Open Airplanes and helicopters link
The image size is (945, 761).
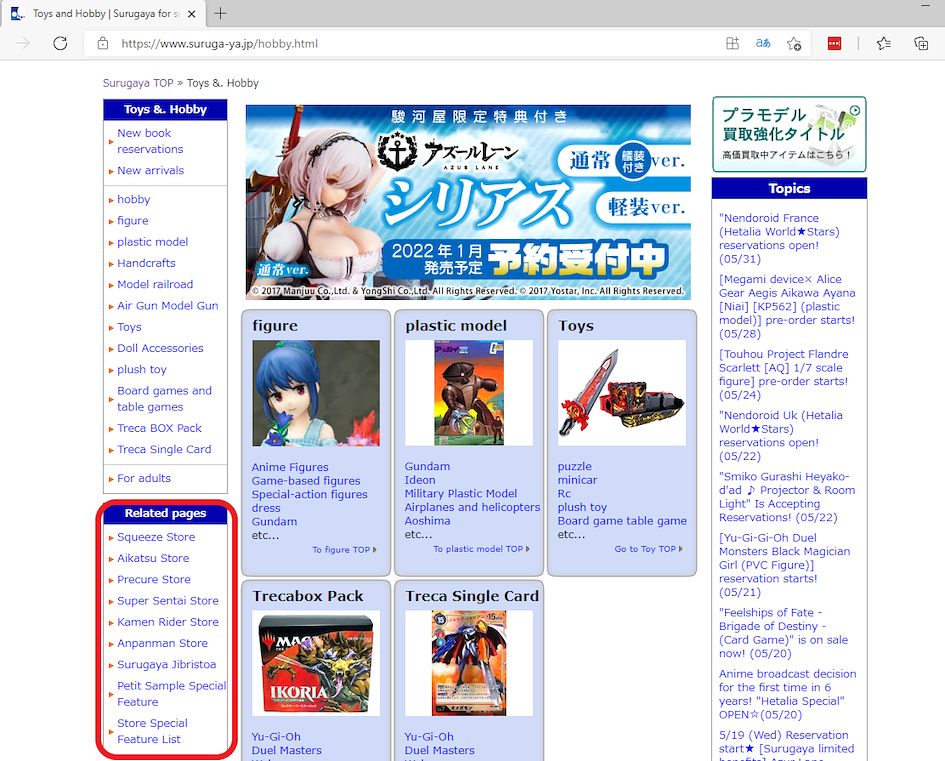point(472,507)
